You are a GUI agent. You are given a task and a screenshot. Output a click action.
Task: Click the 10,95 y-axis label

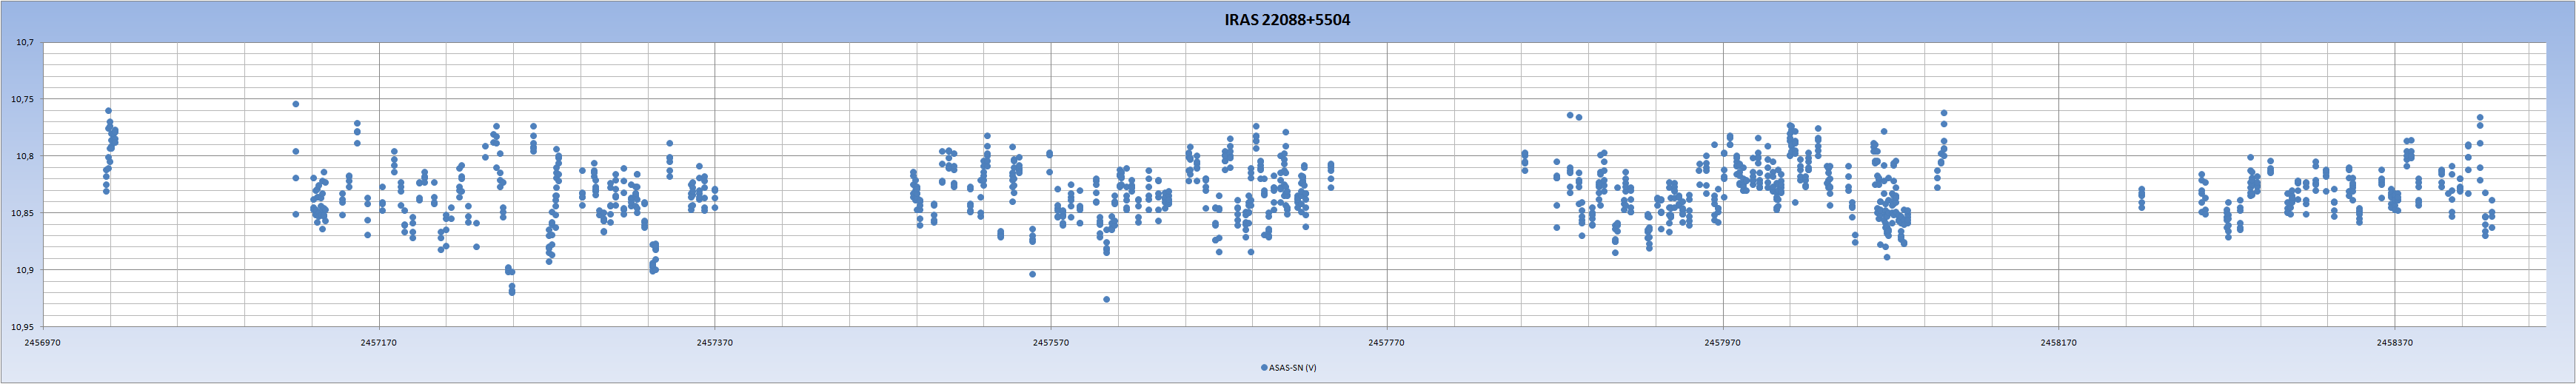coord(22,327)
